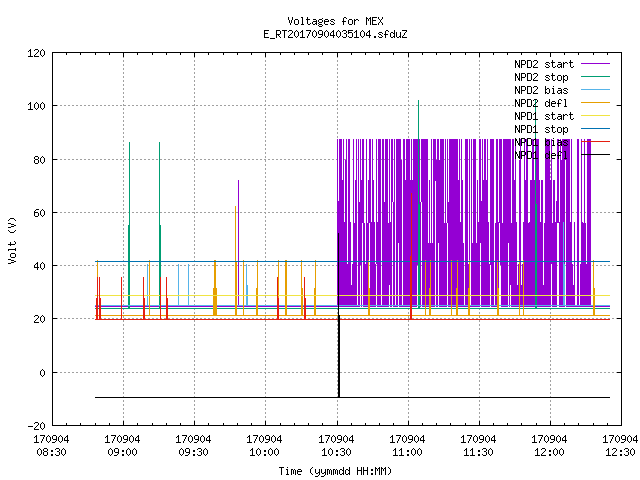The width and height of the screenshot is (640, 480).
Task: Click the light-blue NPD2 bias legend line sample
Action: (x=596, y=90)
